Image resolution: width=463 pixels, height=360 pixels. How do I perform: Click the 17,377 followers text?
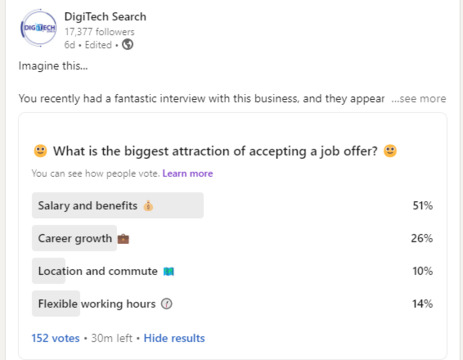(x=99, y=32)
